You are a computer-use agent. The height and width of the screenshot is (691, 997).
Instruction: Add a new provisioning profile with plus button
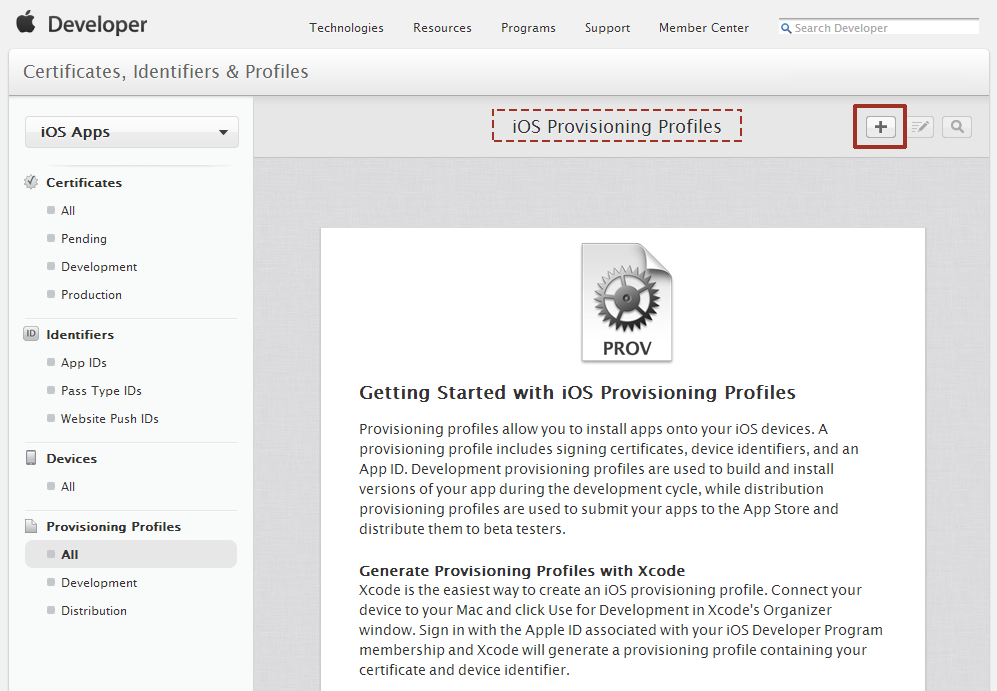coord(880,127)
